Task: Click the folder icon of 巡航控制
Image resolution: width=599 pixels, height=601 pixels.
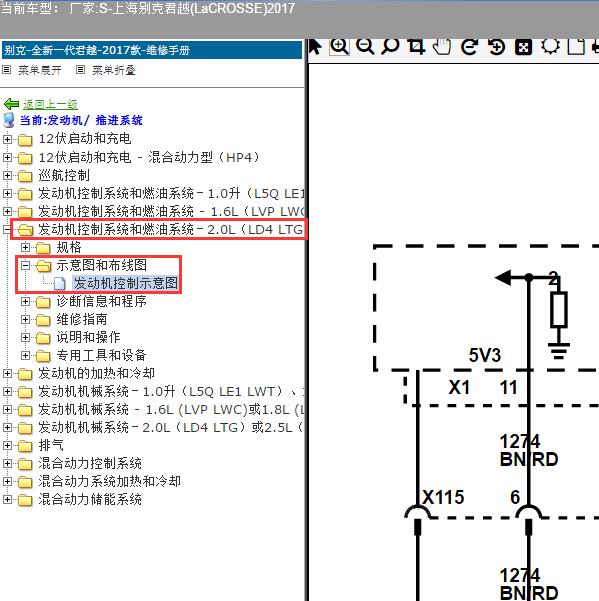Action: [25, 176]
